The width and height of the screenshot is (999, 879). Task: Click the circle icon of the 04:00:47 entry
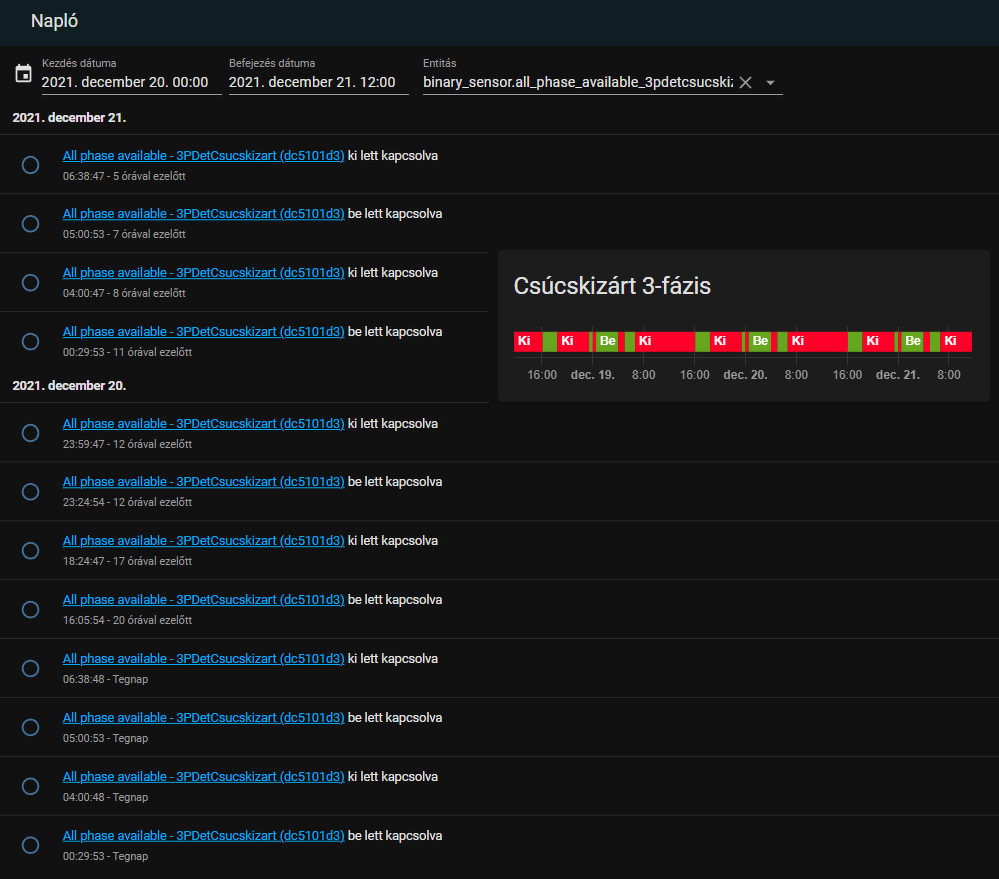click(31, 282)
